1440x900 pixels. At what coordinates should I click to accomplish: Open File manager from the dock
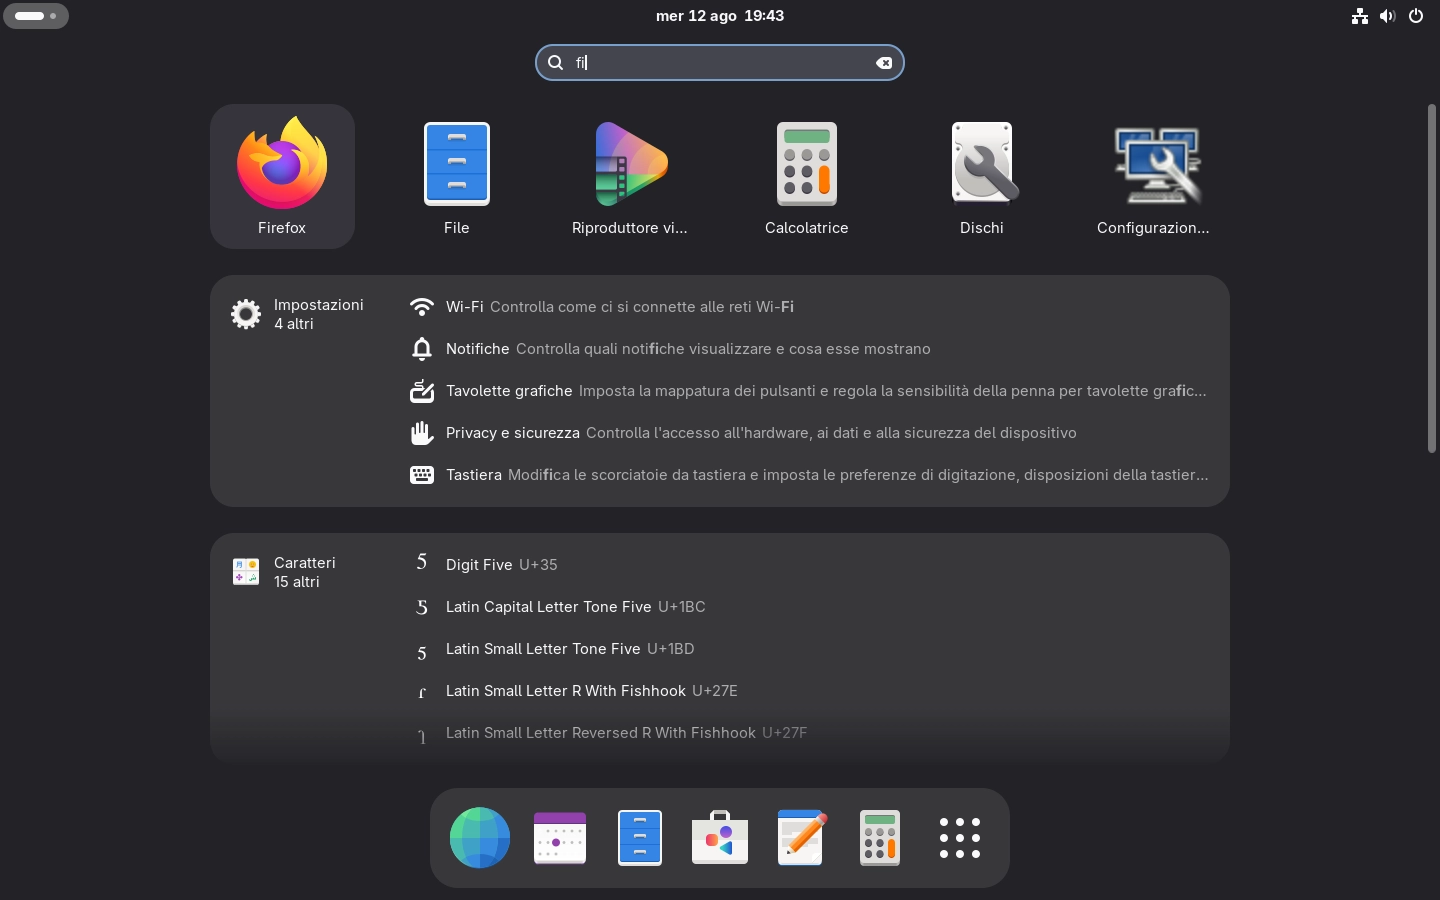click(640, 838)
